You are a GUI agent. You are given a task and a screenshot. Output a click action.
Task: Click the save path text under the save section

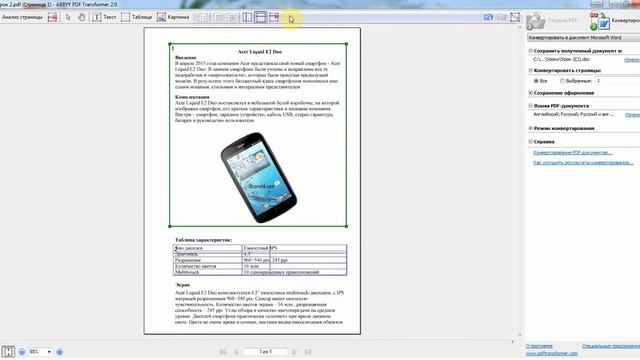[561, 60]
